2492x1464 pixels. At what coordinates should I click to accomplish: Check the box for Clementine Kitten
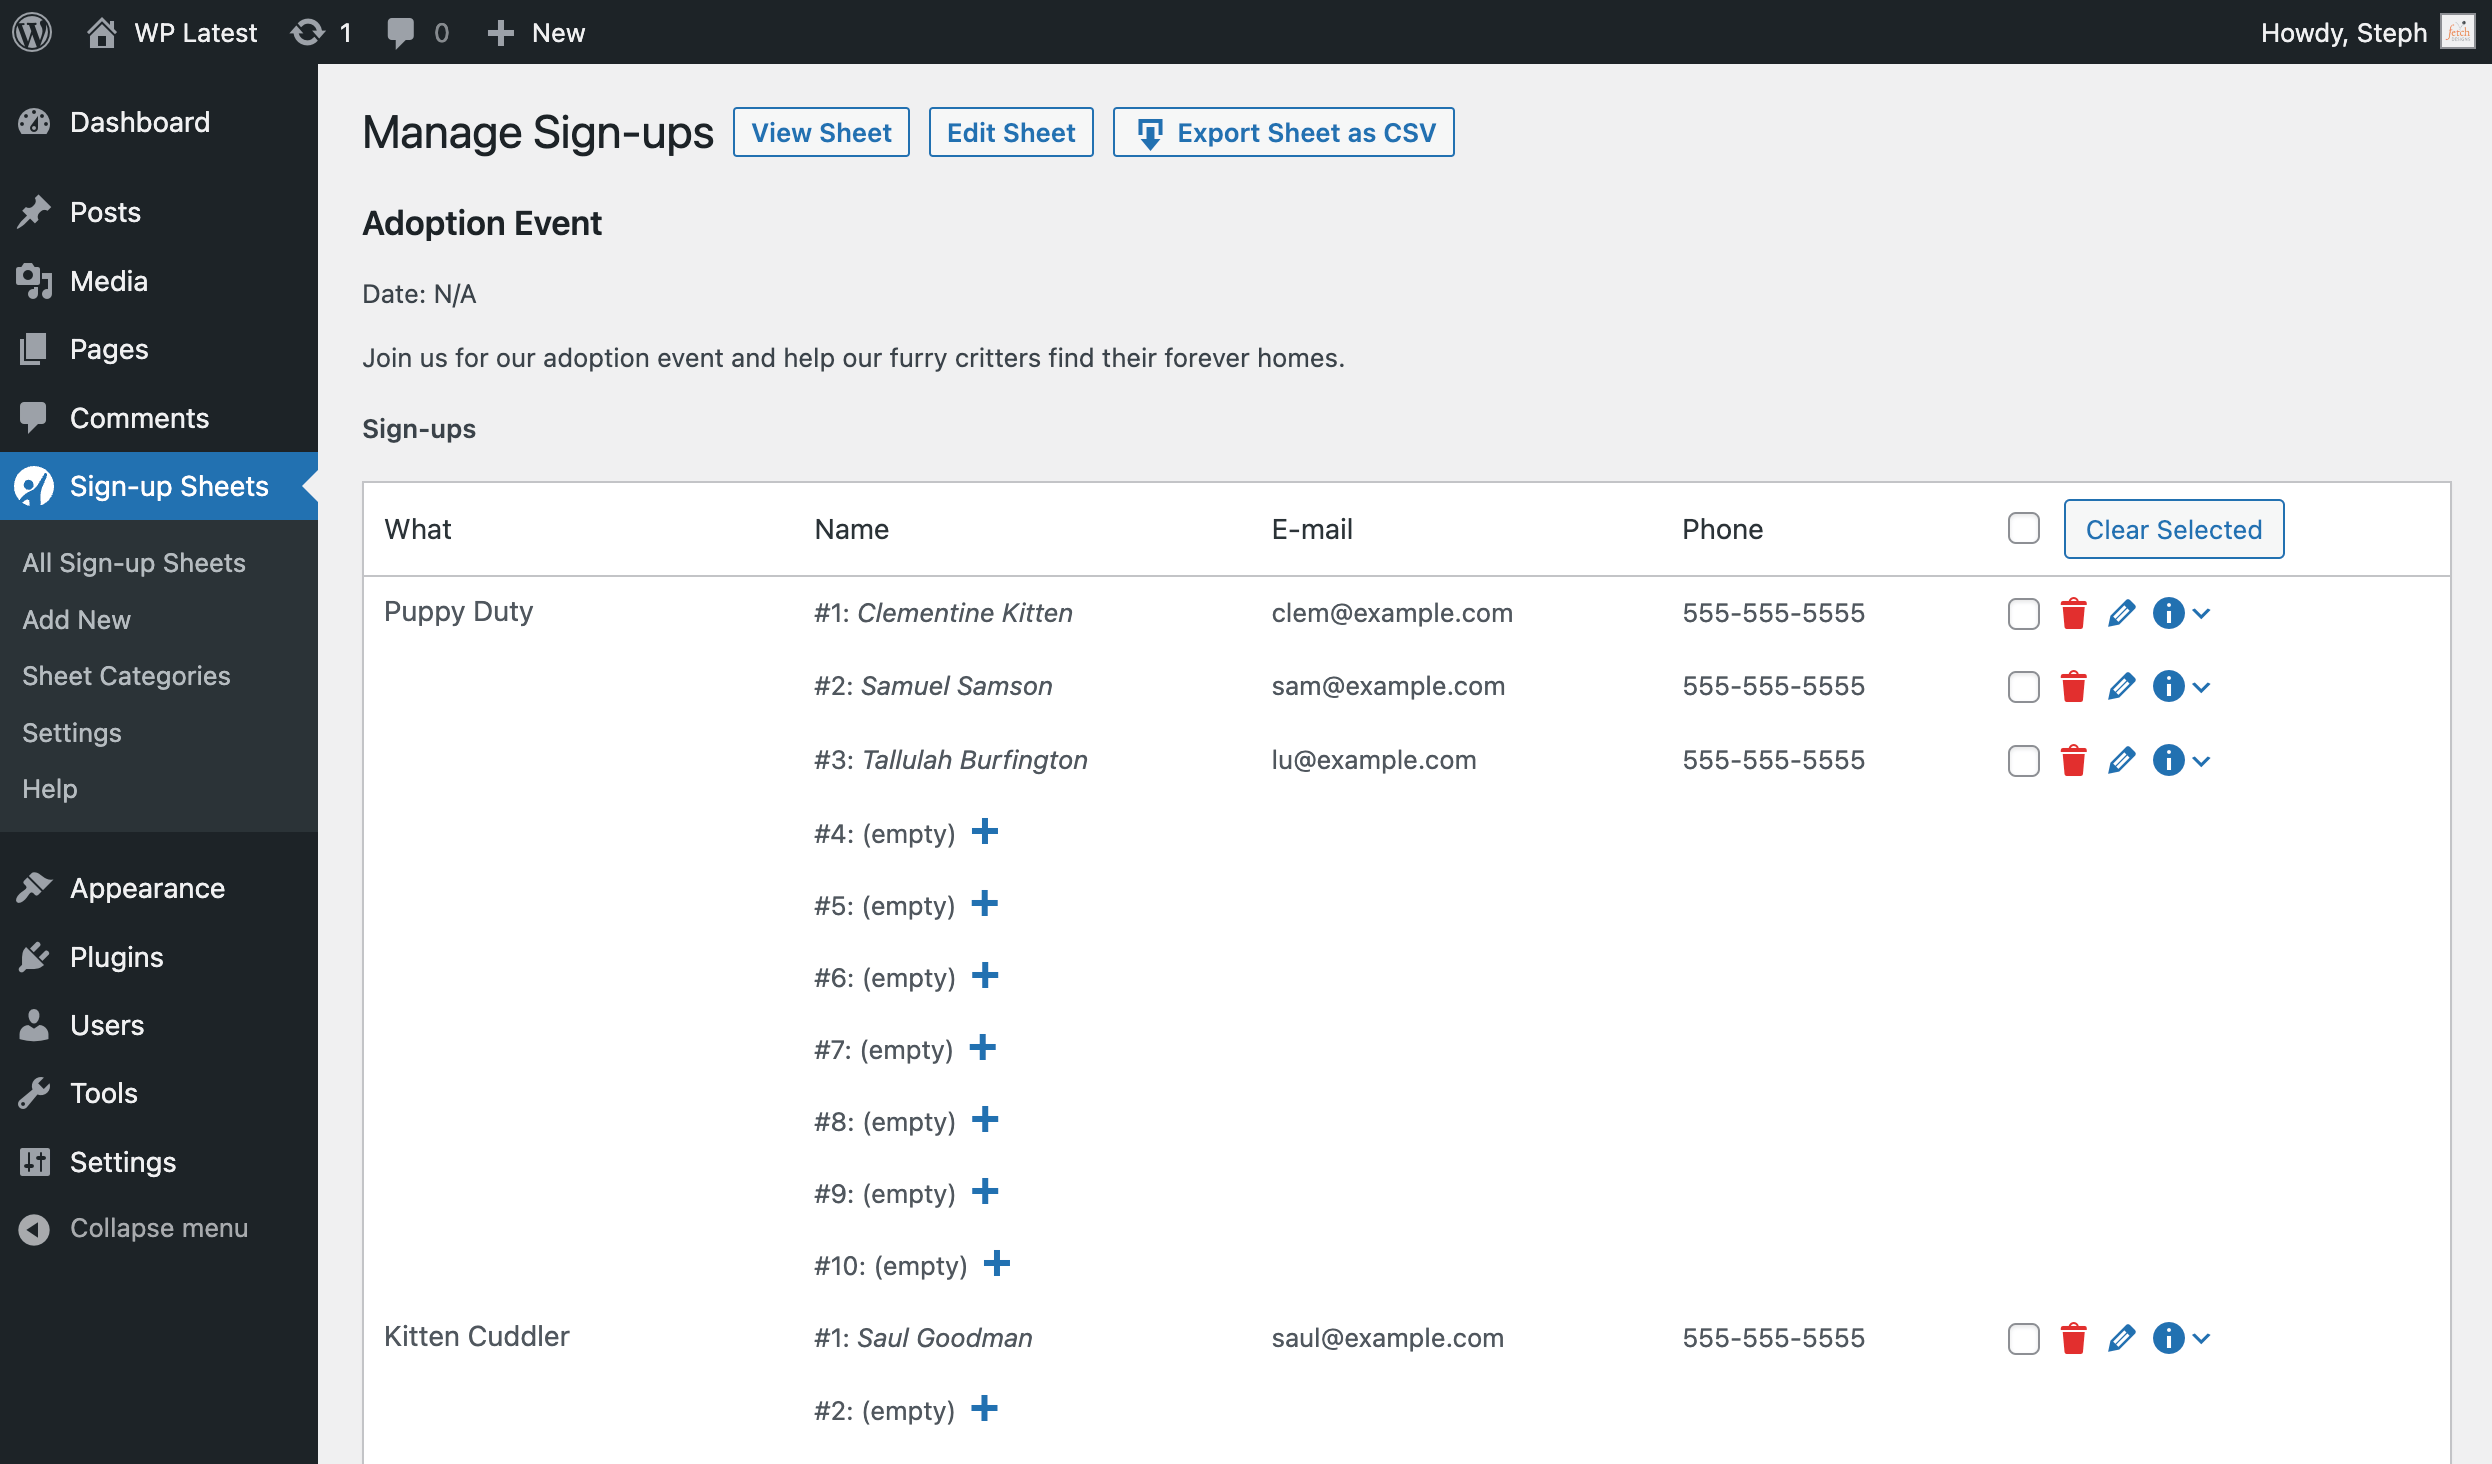[2023, 613]
